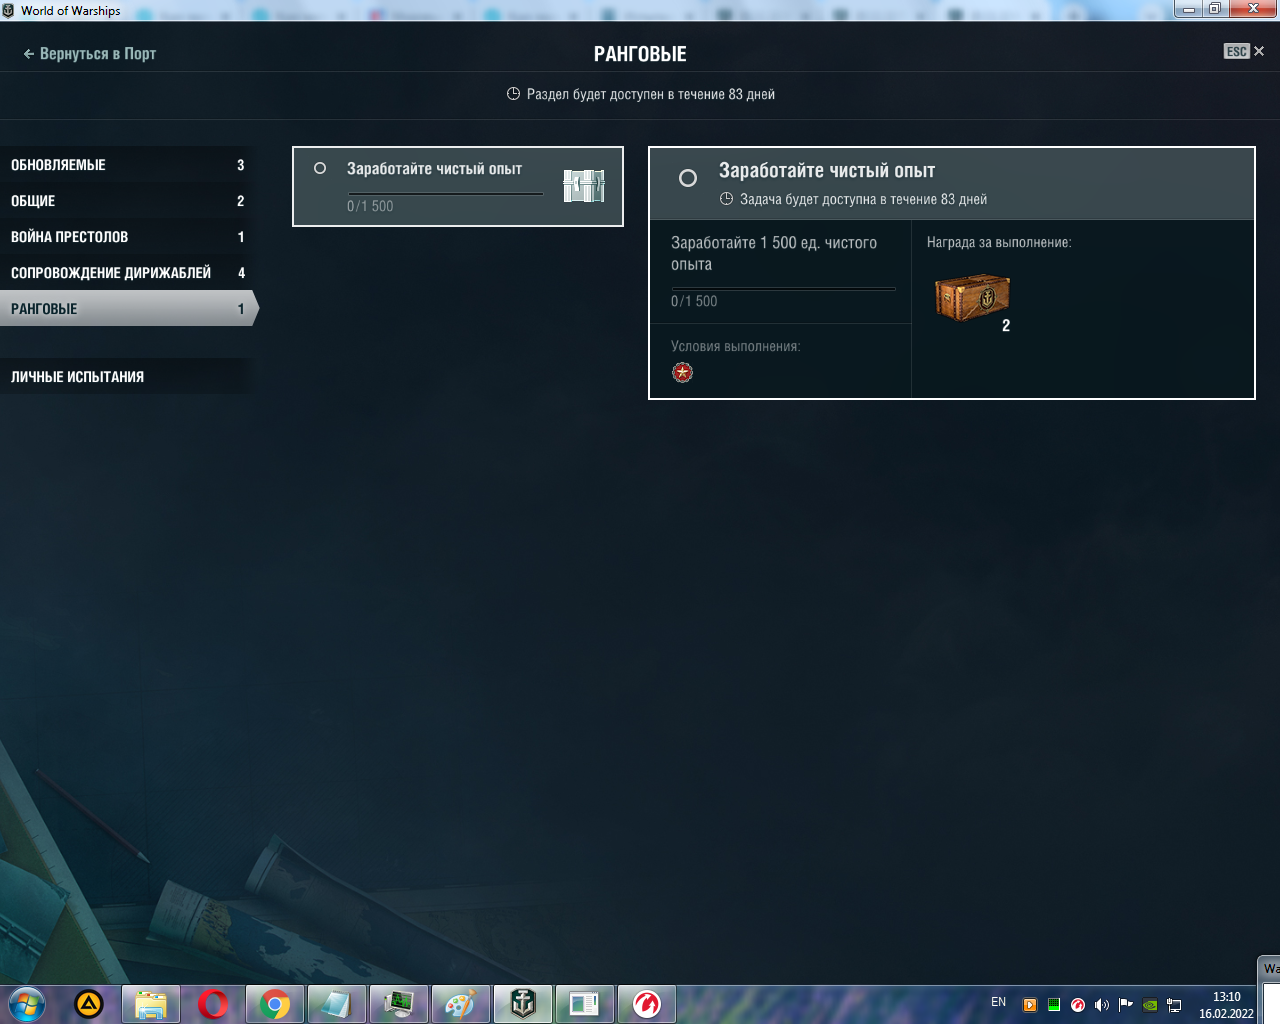The height and width of the screenshot is (1024, 1280).
Task: Click the NVIDIA tray icon
Action: pos(1150,1005)
